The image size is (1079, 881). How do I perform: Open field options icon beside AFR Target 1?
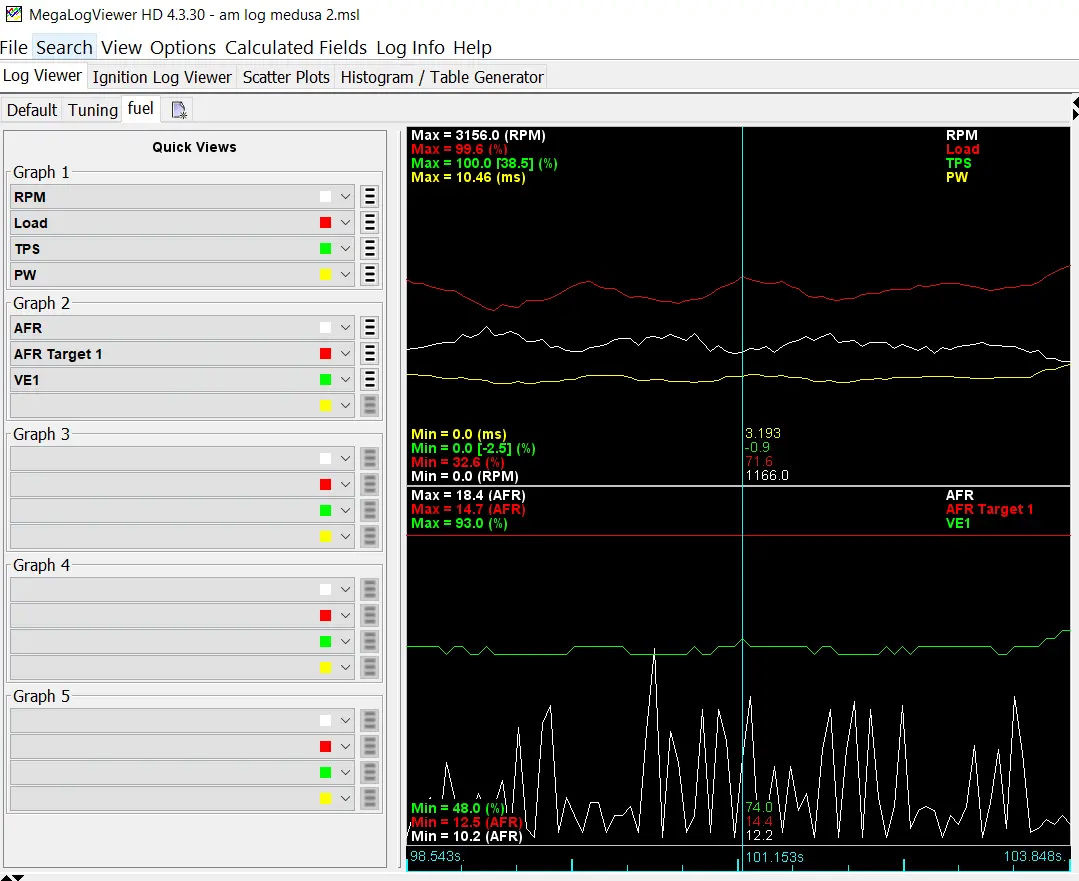click(x=370, y=354)
